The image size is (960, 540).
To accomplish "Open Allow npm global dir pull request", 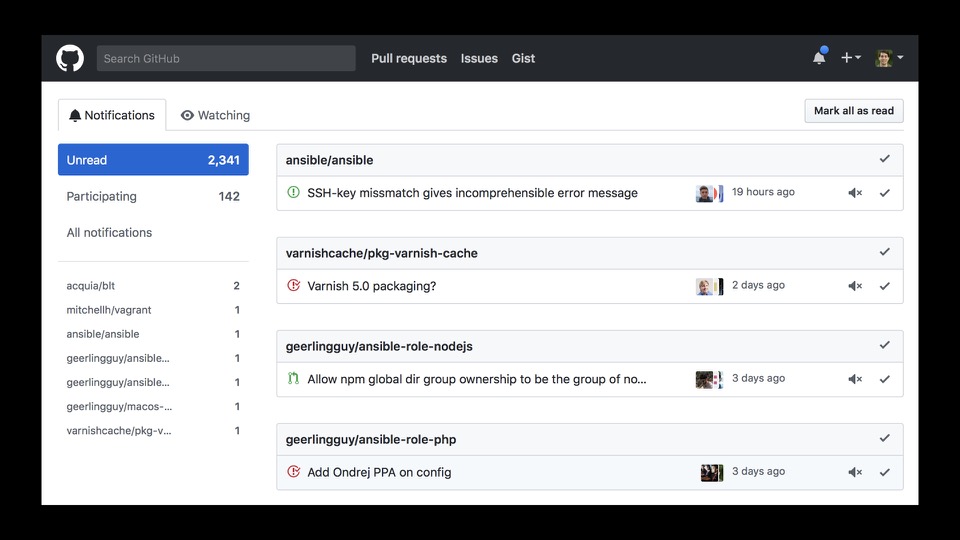I will pos(476,379).
